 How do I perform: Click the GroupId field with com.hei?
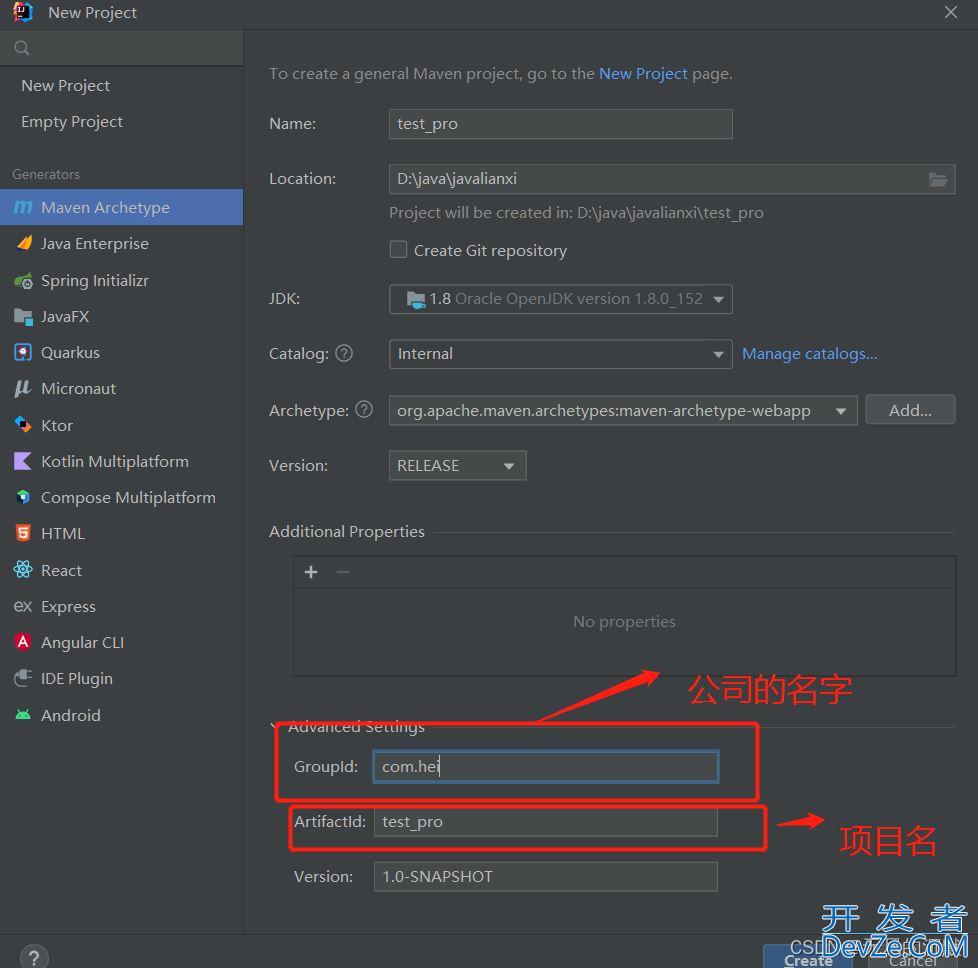[x=546, y=767]
